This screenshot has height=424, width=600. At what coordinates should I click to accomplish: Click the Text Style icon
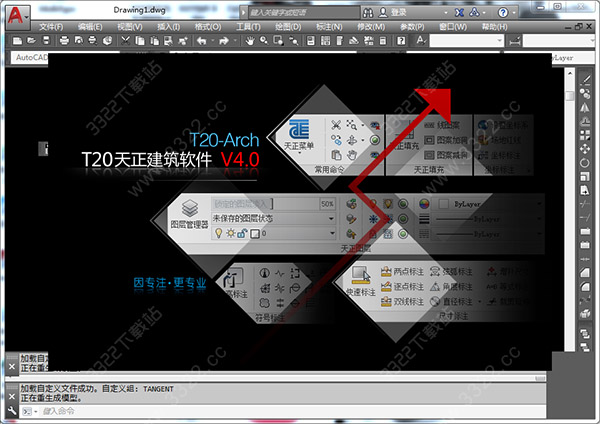421,41
